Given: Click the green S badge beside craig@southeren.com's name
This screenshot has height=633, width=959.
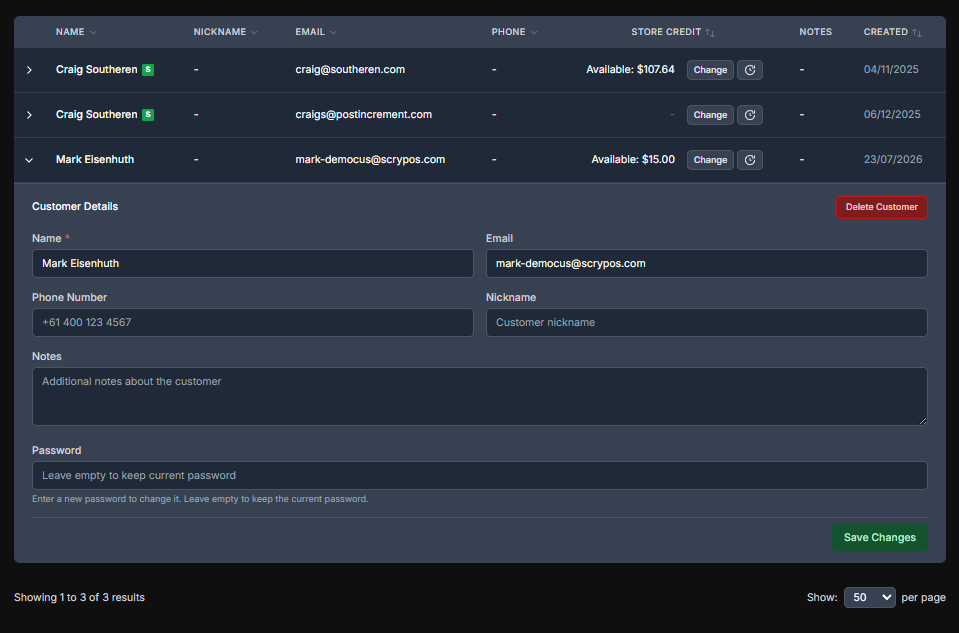Looking at the screenshot, I should 148,70.
